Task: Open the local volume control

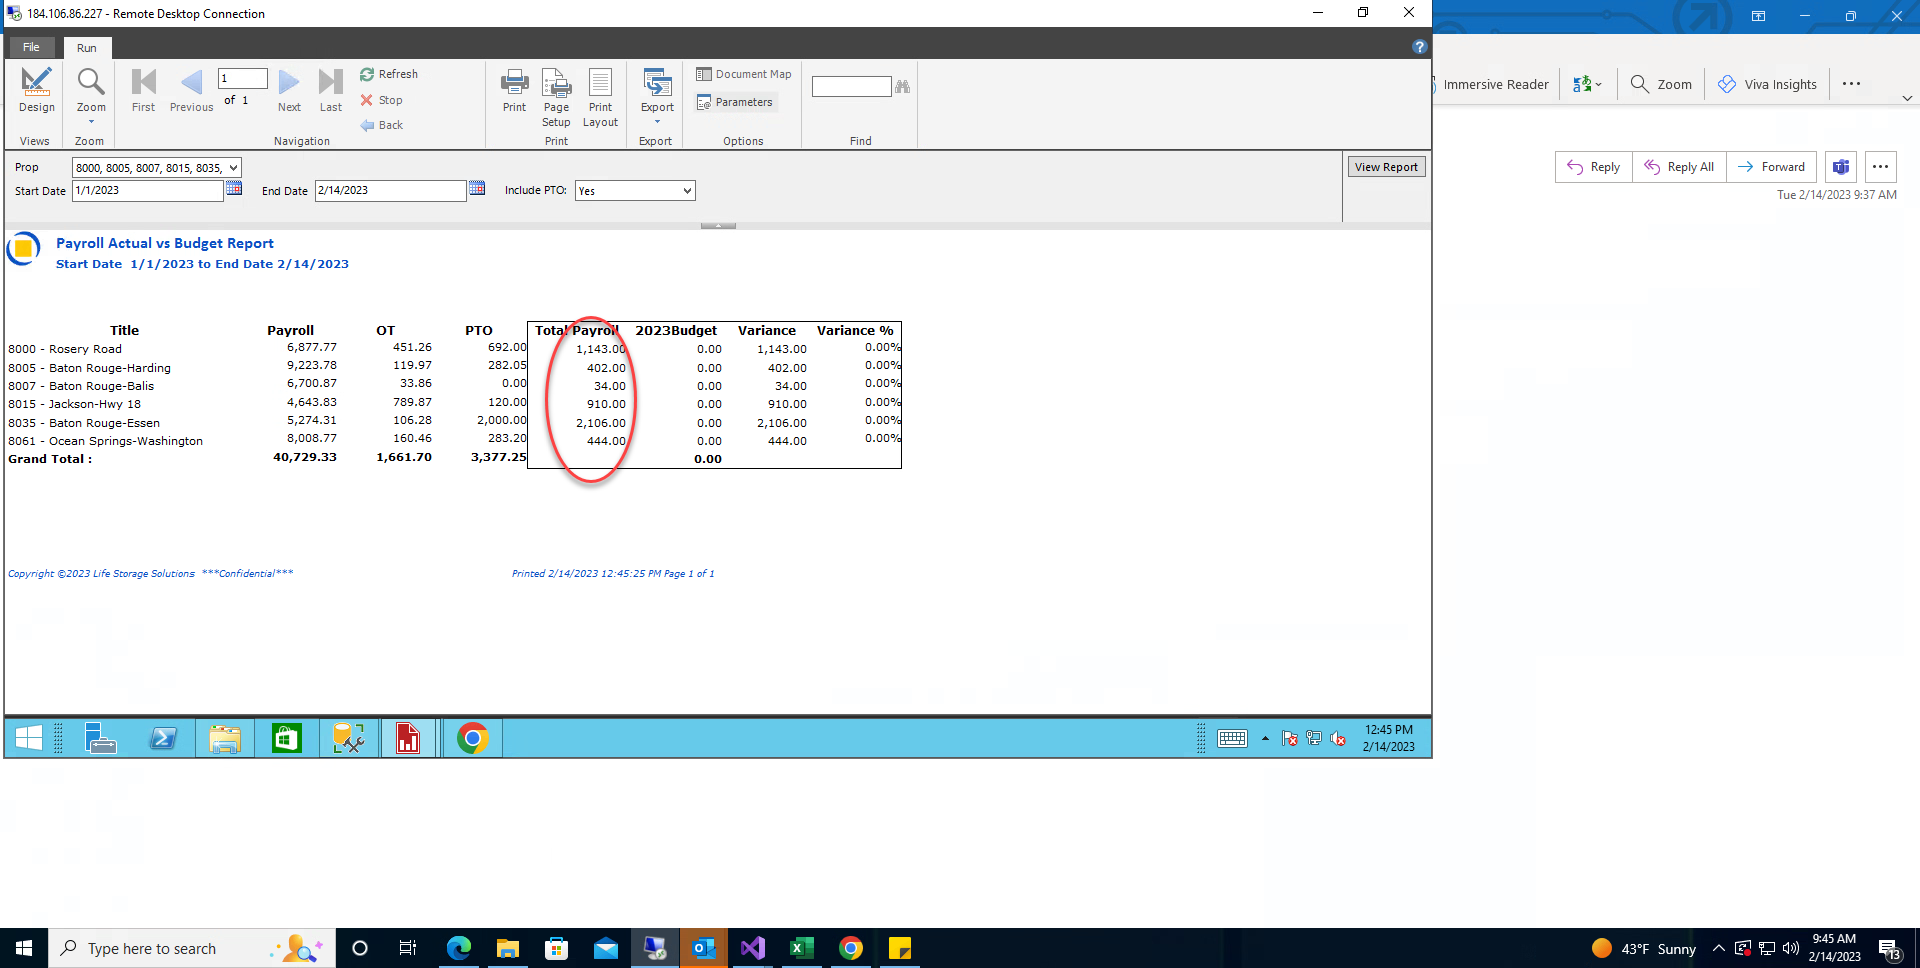Action: (x=1791, y=948)
